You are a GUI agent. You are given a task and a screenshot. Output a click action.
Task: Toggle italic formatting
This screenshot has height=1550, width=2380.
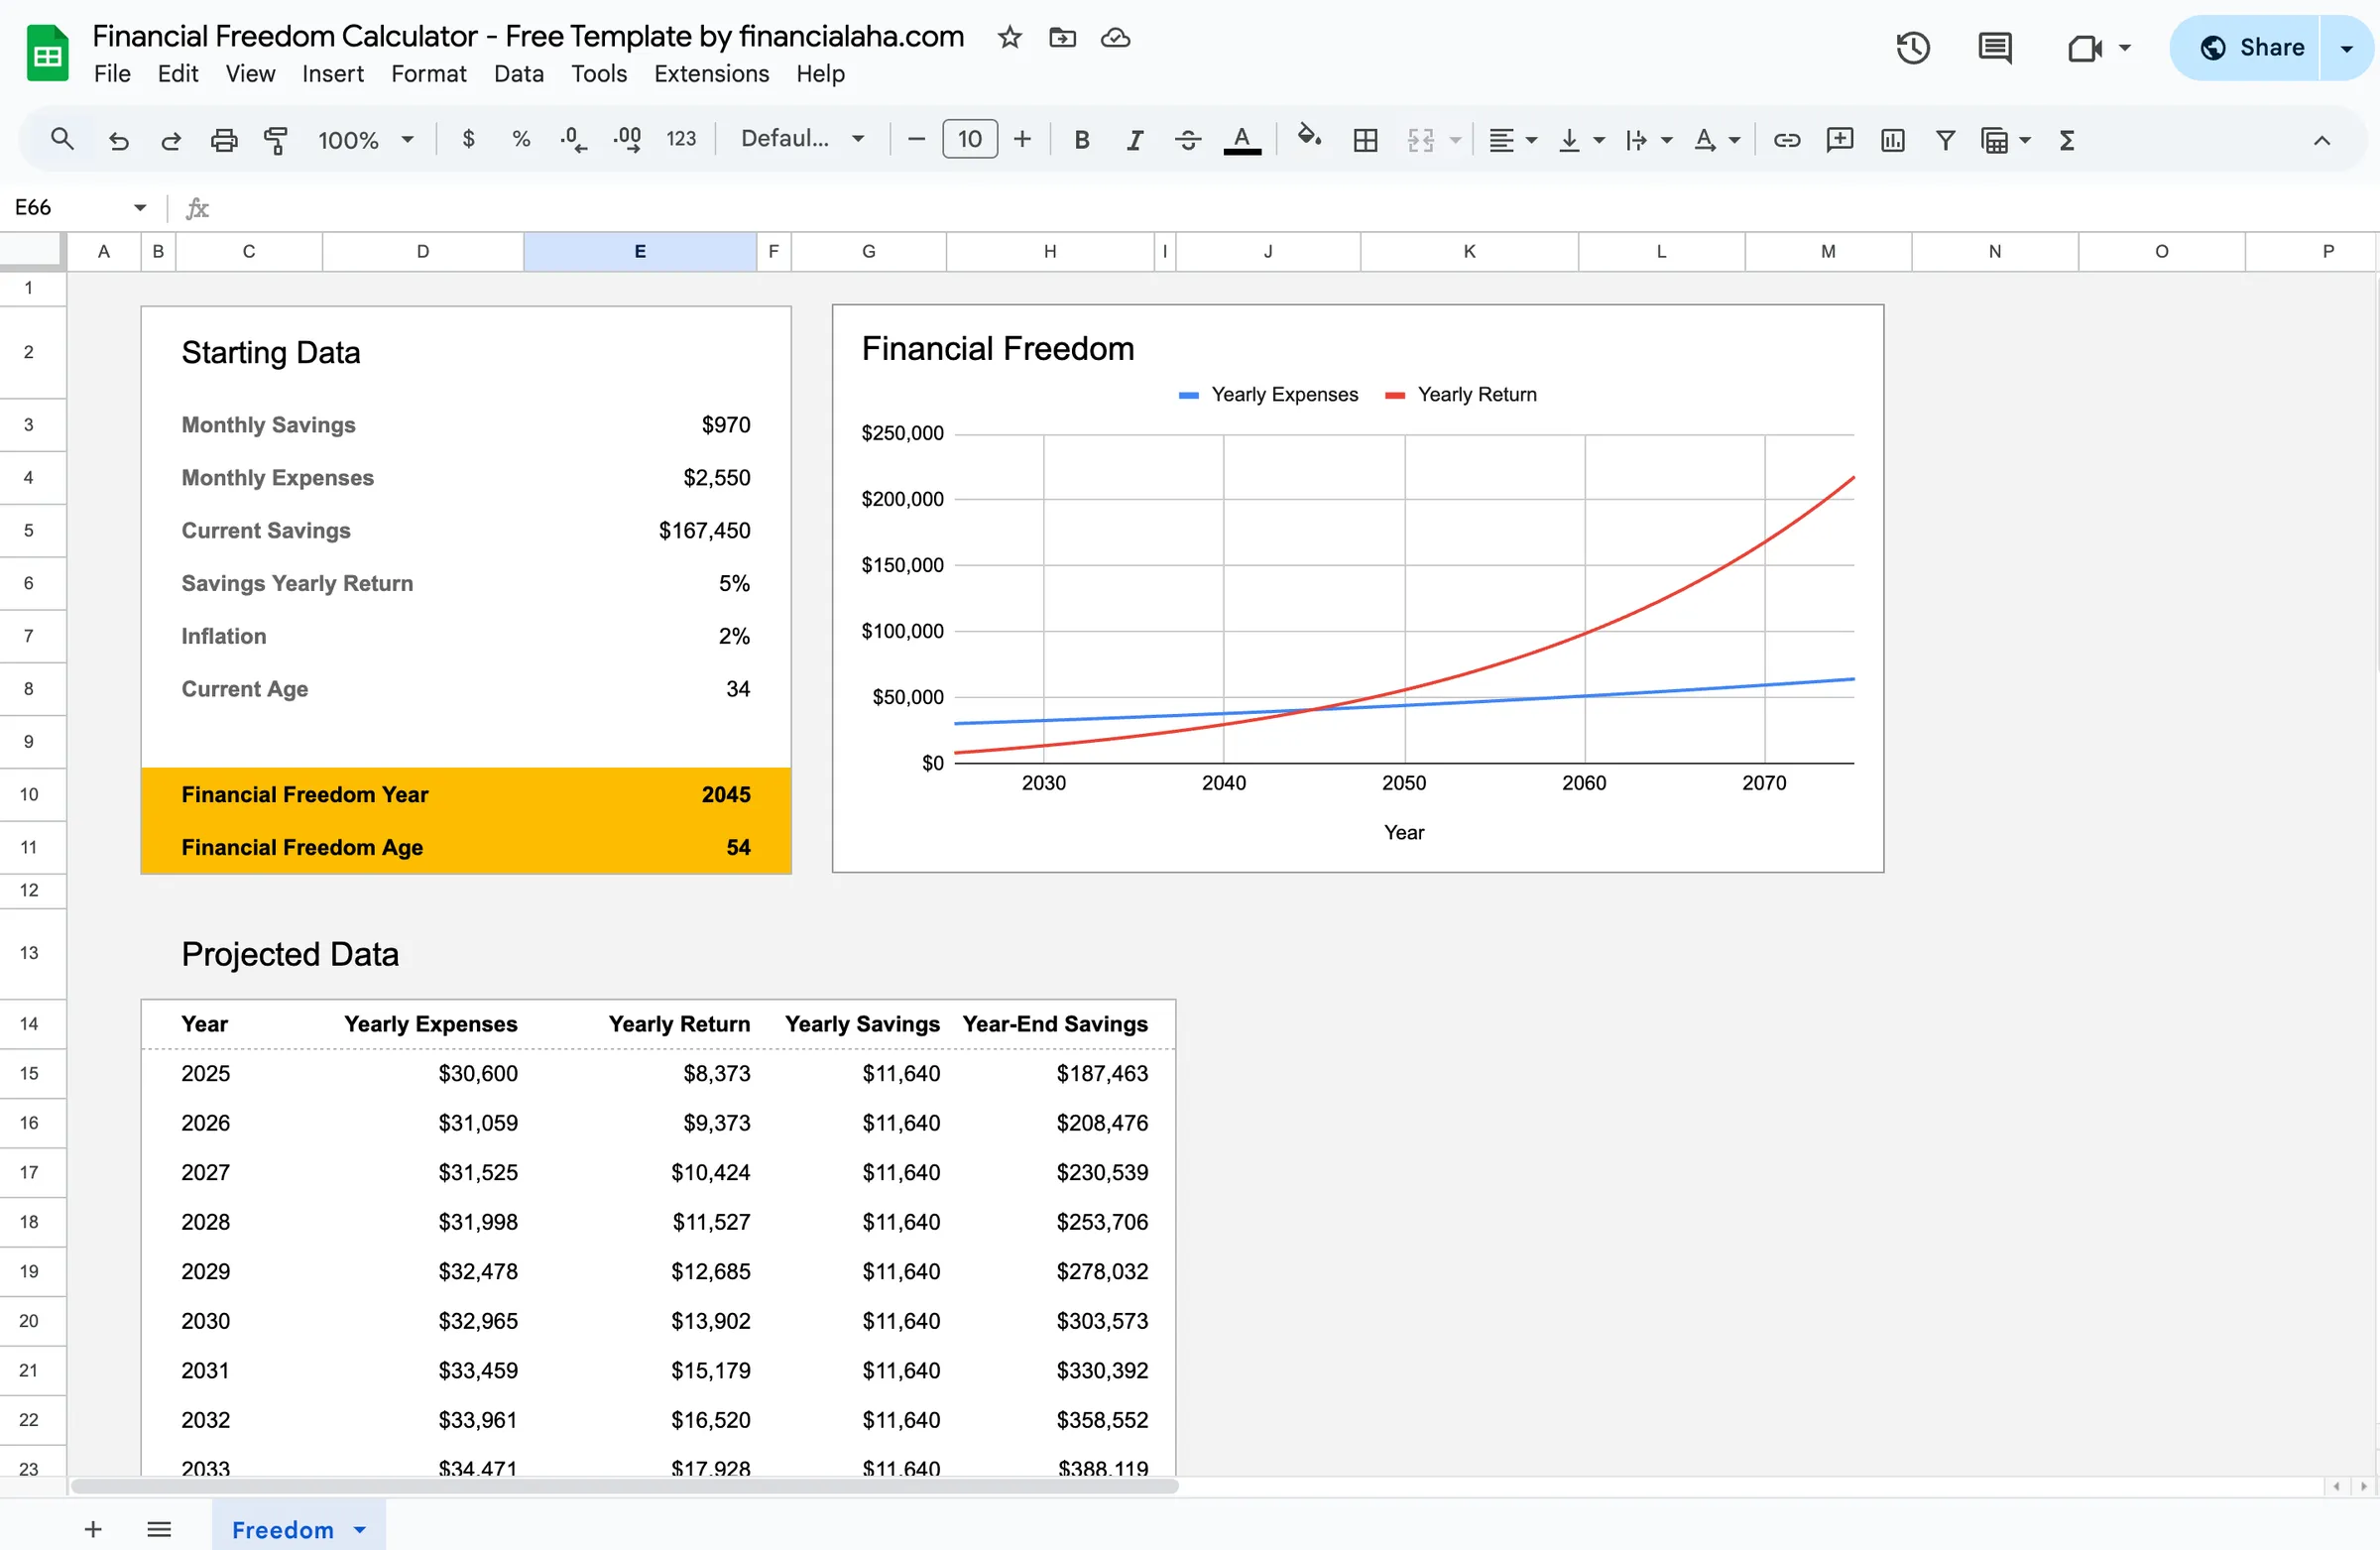click(x=1134, y=139)
